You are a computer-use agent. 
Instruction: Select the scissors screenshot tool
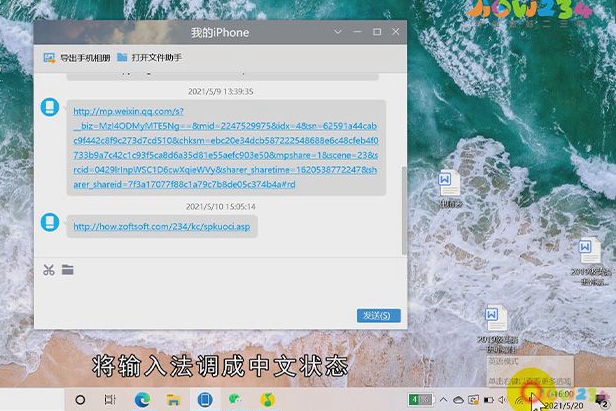(x=49, y=270)
